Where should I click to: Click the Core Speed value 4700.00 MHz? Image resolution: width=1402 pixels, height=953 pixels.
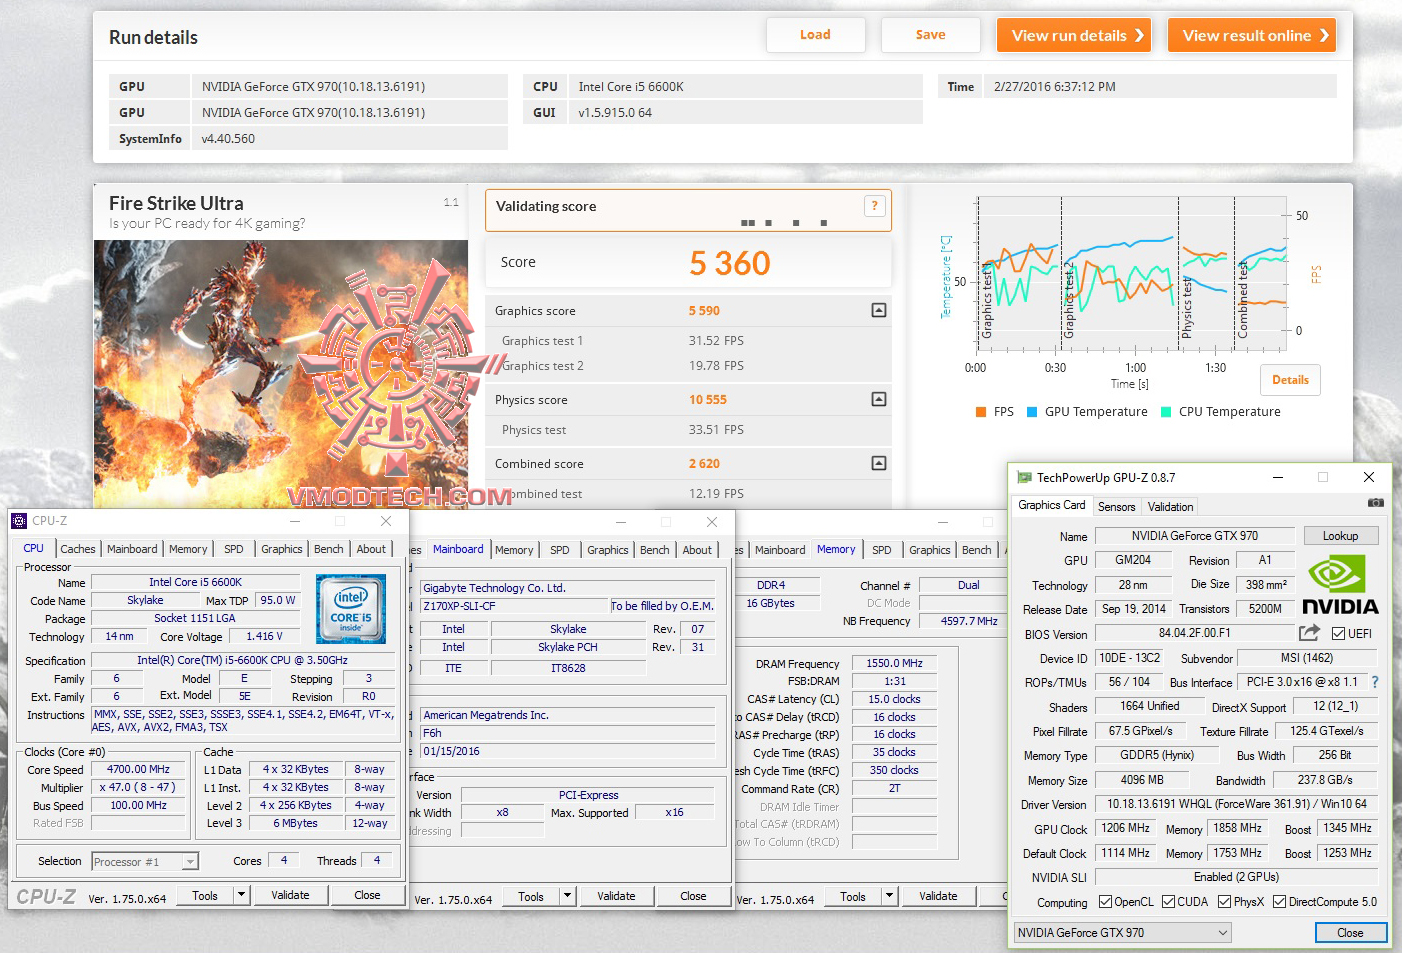138,770
